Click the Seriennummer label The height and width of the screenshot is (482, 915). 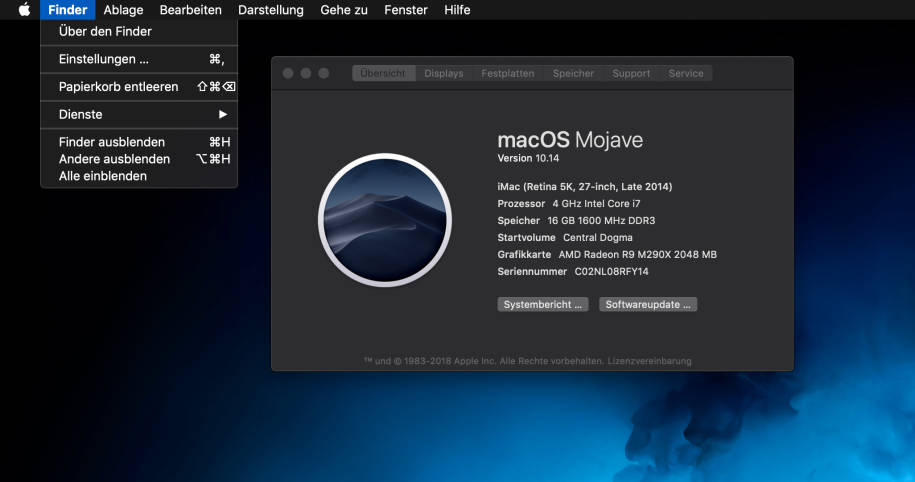pyautogui.click(x=532, y=271)
